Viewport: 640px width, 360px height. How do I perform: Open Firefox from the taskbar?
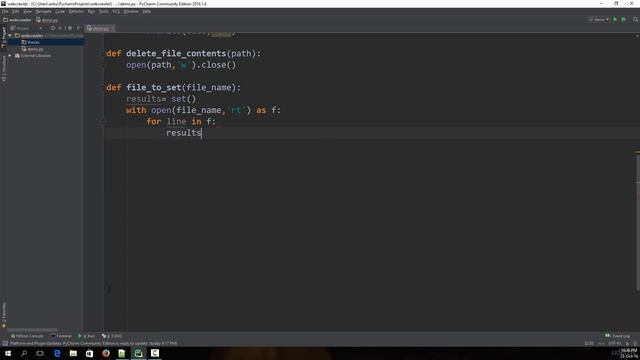pos(106,353)
